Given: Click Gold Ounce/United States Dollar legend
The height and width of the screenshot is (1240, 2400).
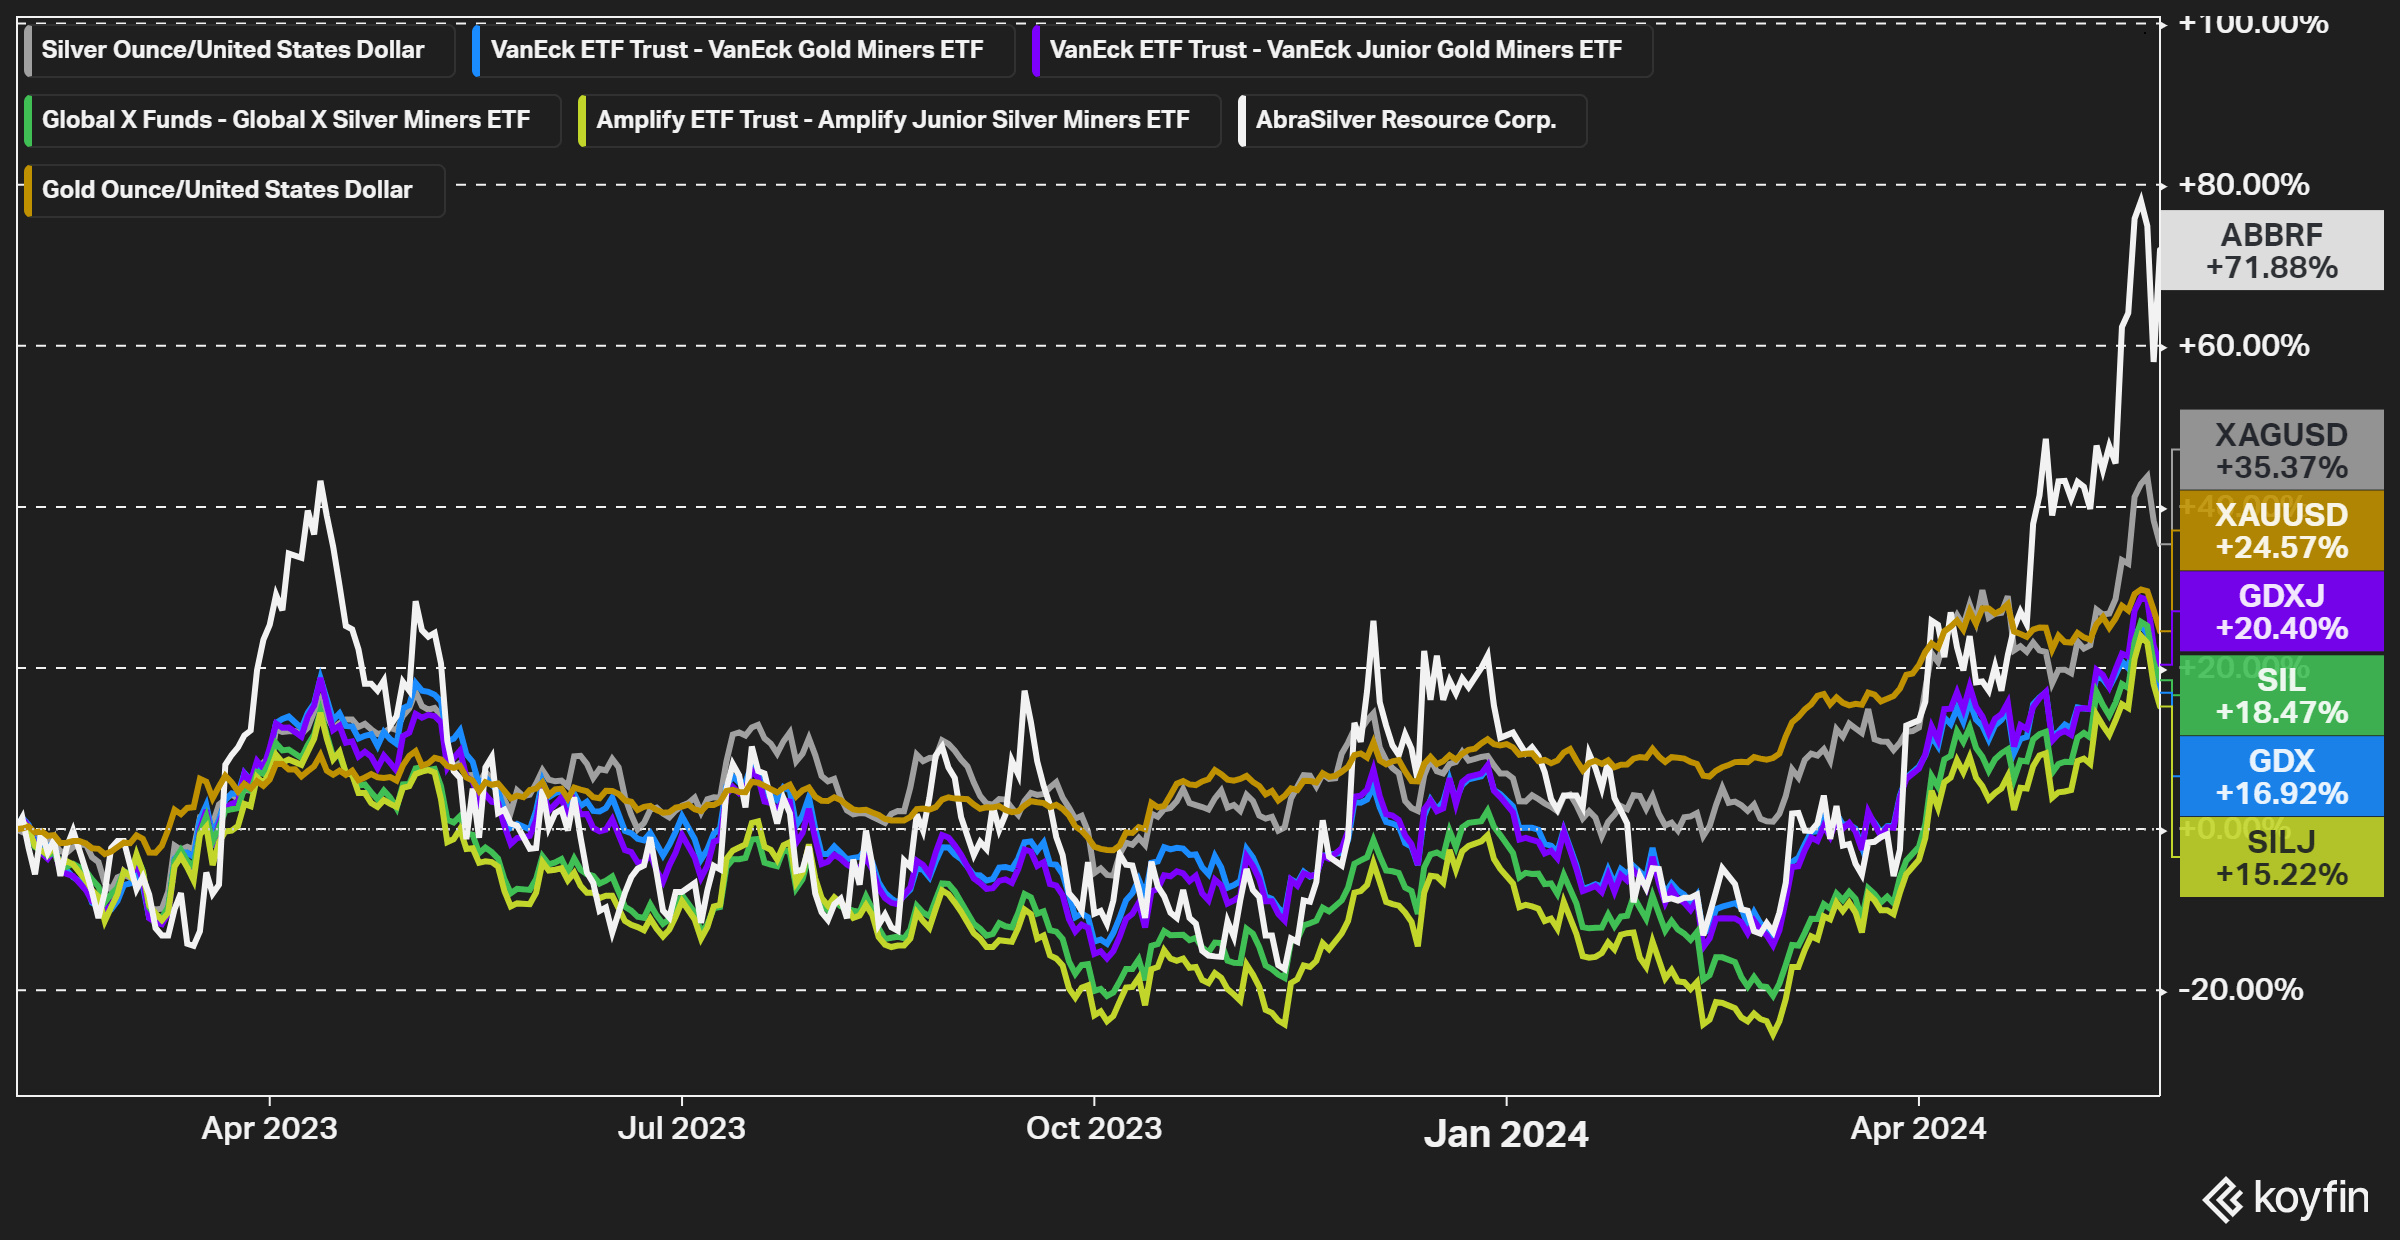Looking at the screenshot, I should (x=227, y=190).
